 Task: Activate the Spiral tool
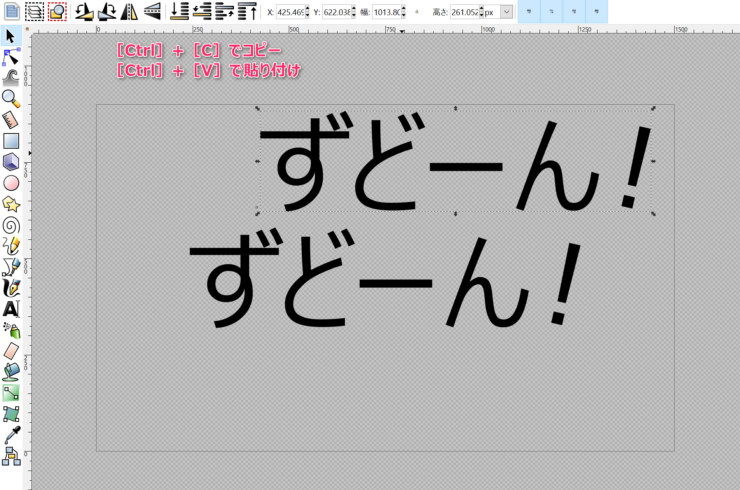(11, 225)
